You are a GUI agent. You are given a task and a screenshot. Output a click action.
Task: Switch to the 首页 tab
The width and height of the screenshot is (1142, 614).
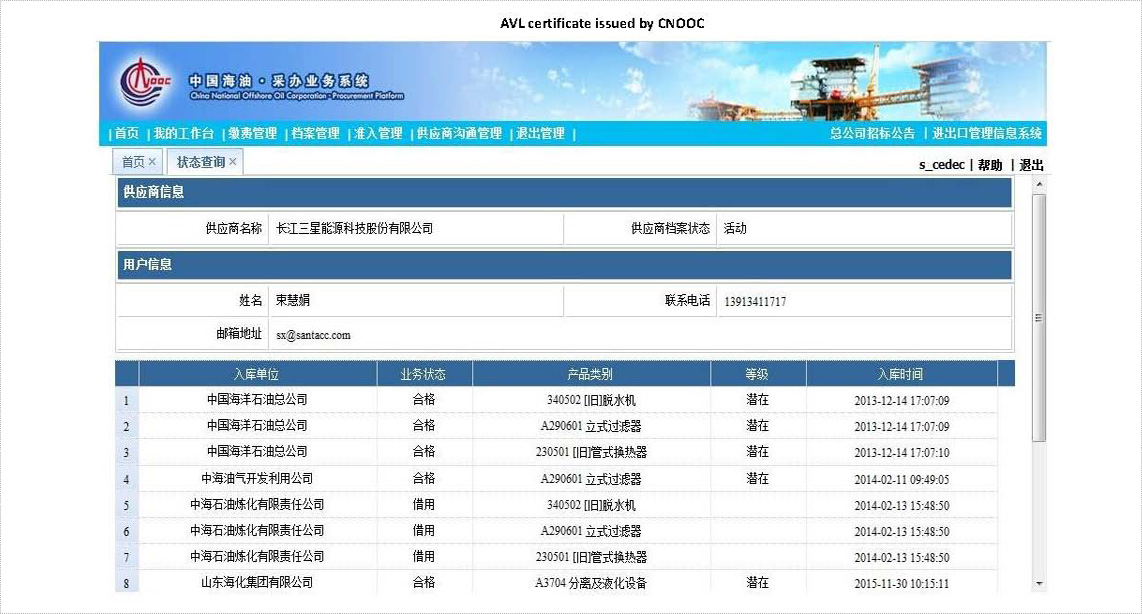[133, 162]
